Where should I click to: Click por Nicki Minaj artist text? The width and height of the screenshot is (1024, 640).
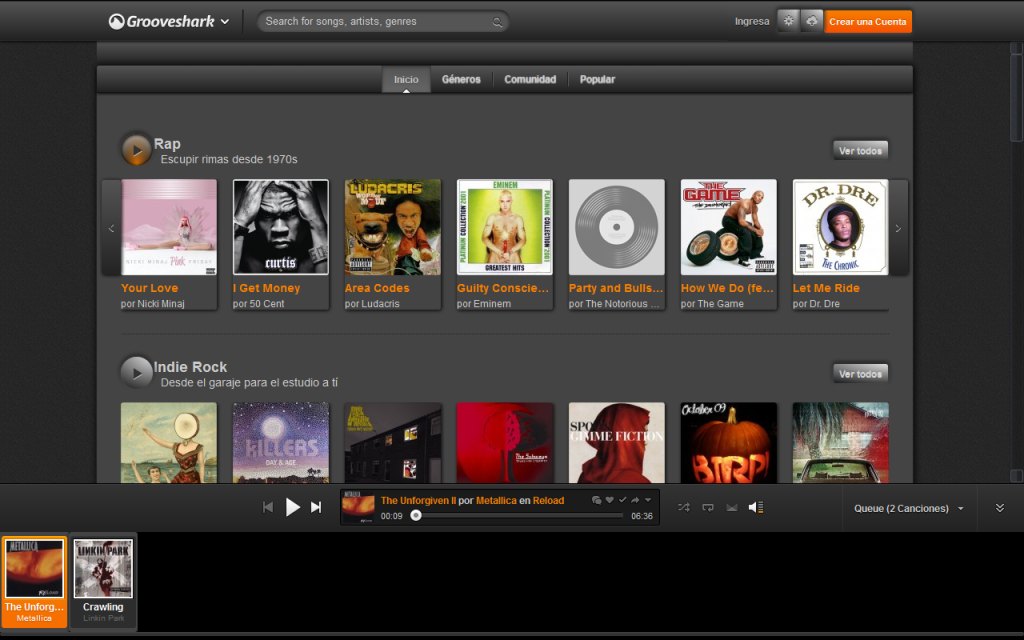coord(153,304)
